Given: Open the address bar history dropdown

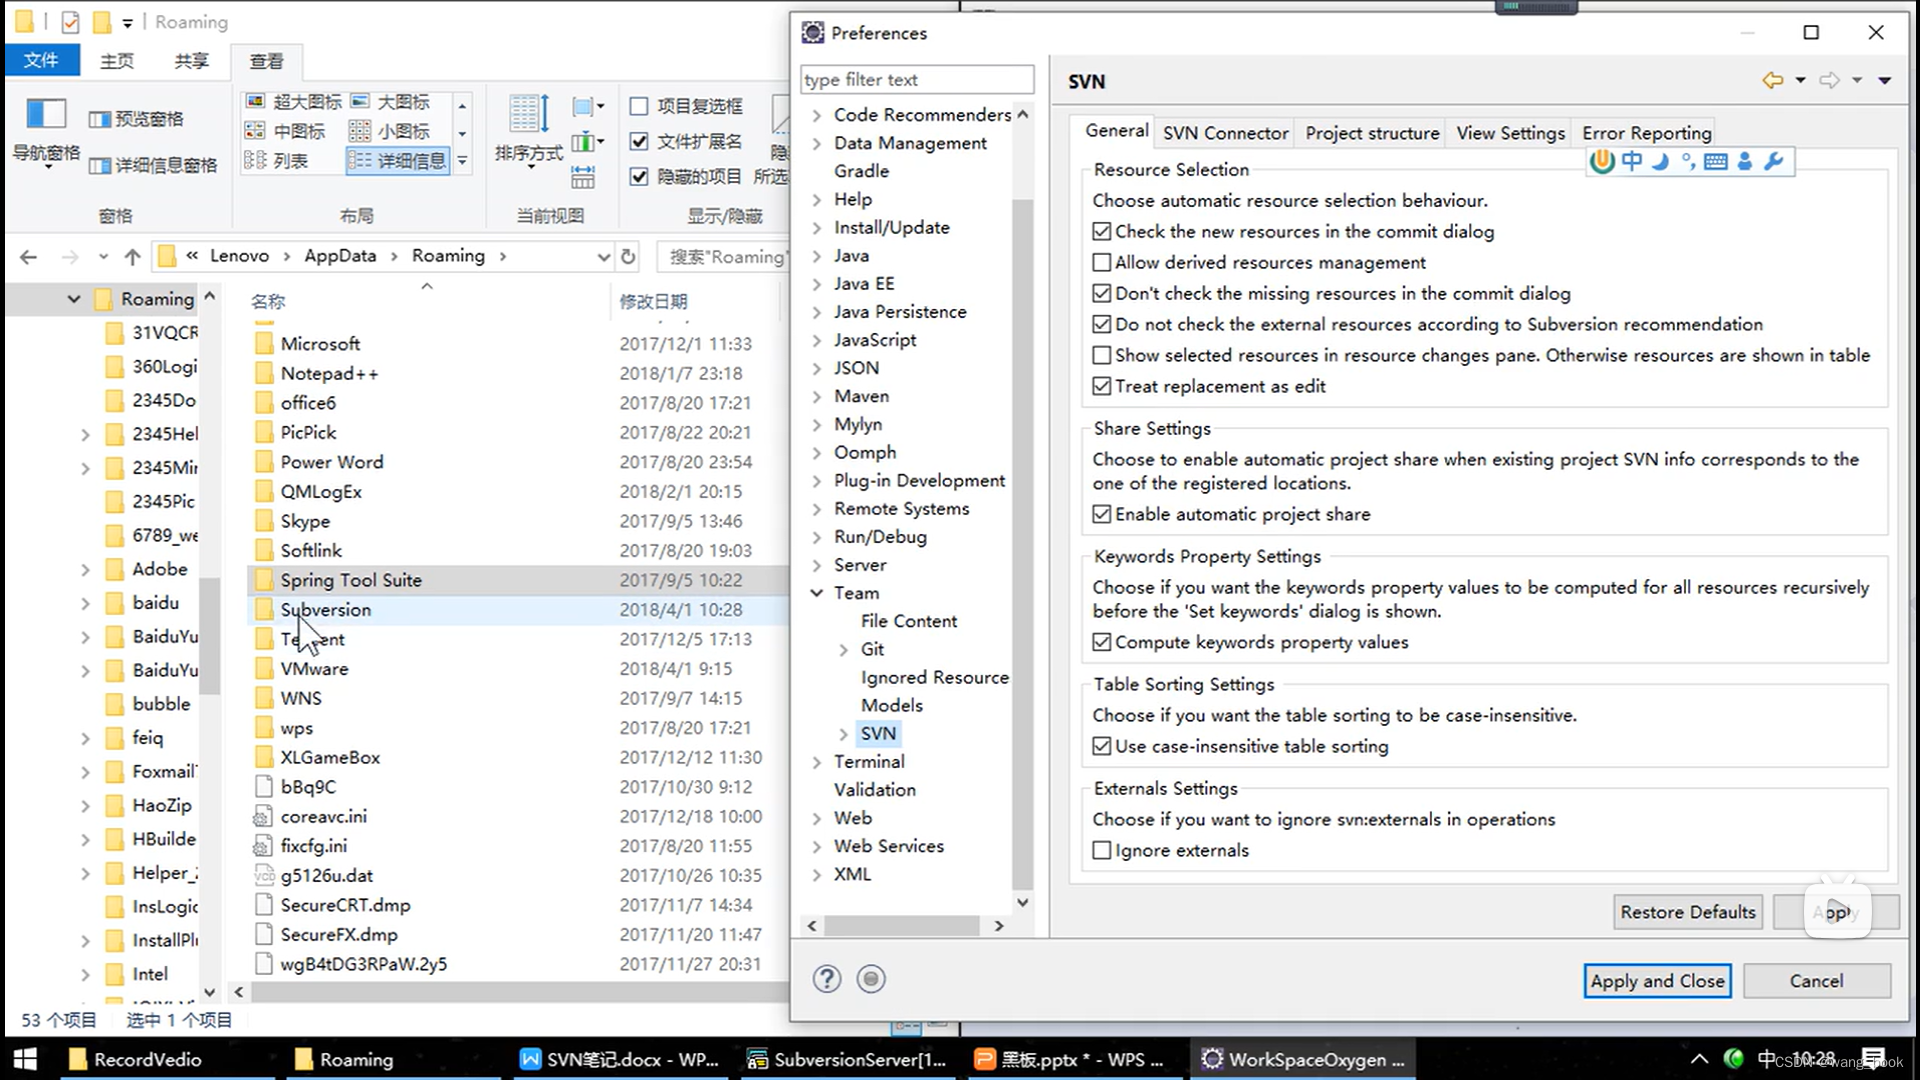Looking at the screenshot, I should pos(603,257).
